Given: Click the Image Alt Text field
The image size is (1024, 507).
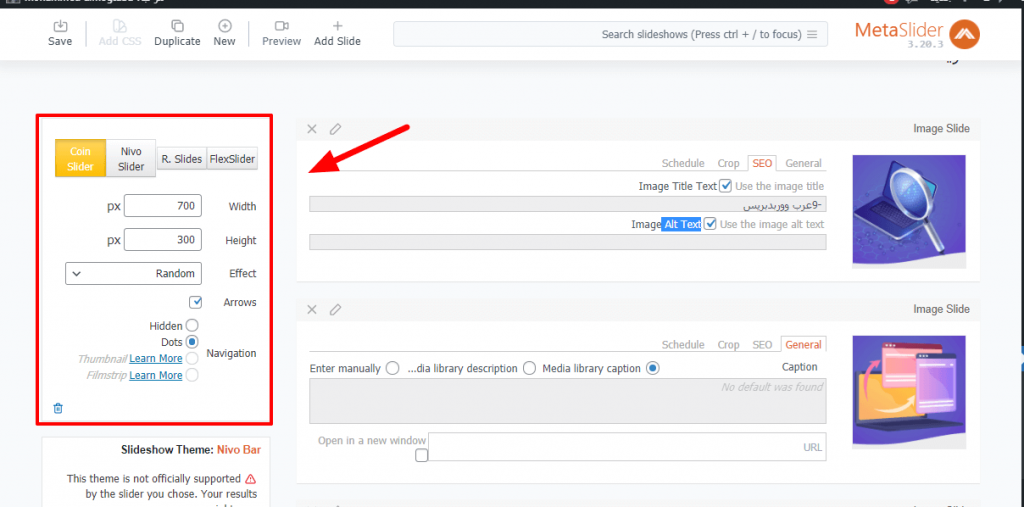Looking at the screenshot, I should [568, 242].
